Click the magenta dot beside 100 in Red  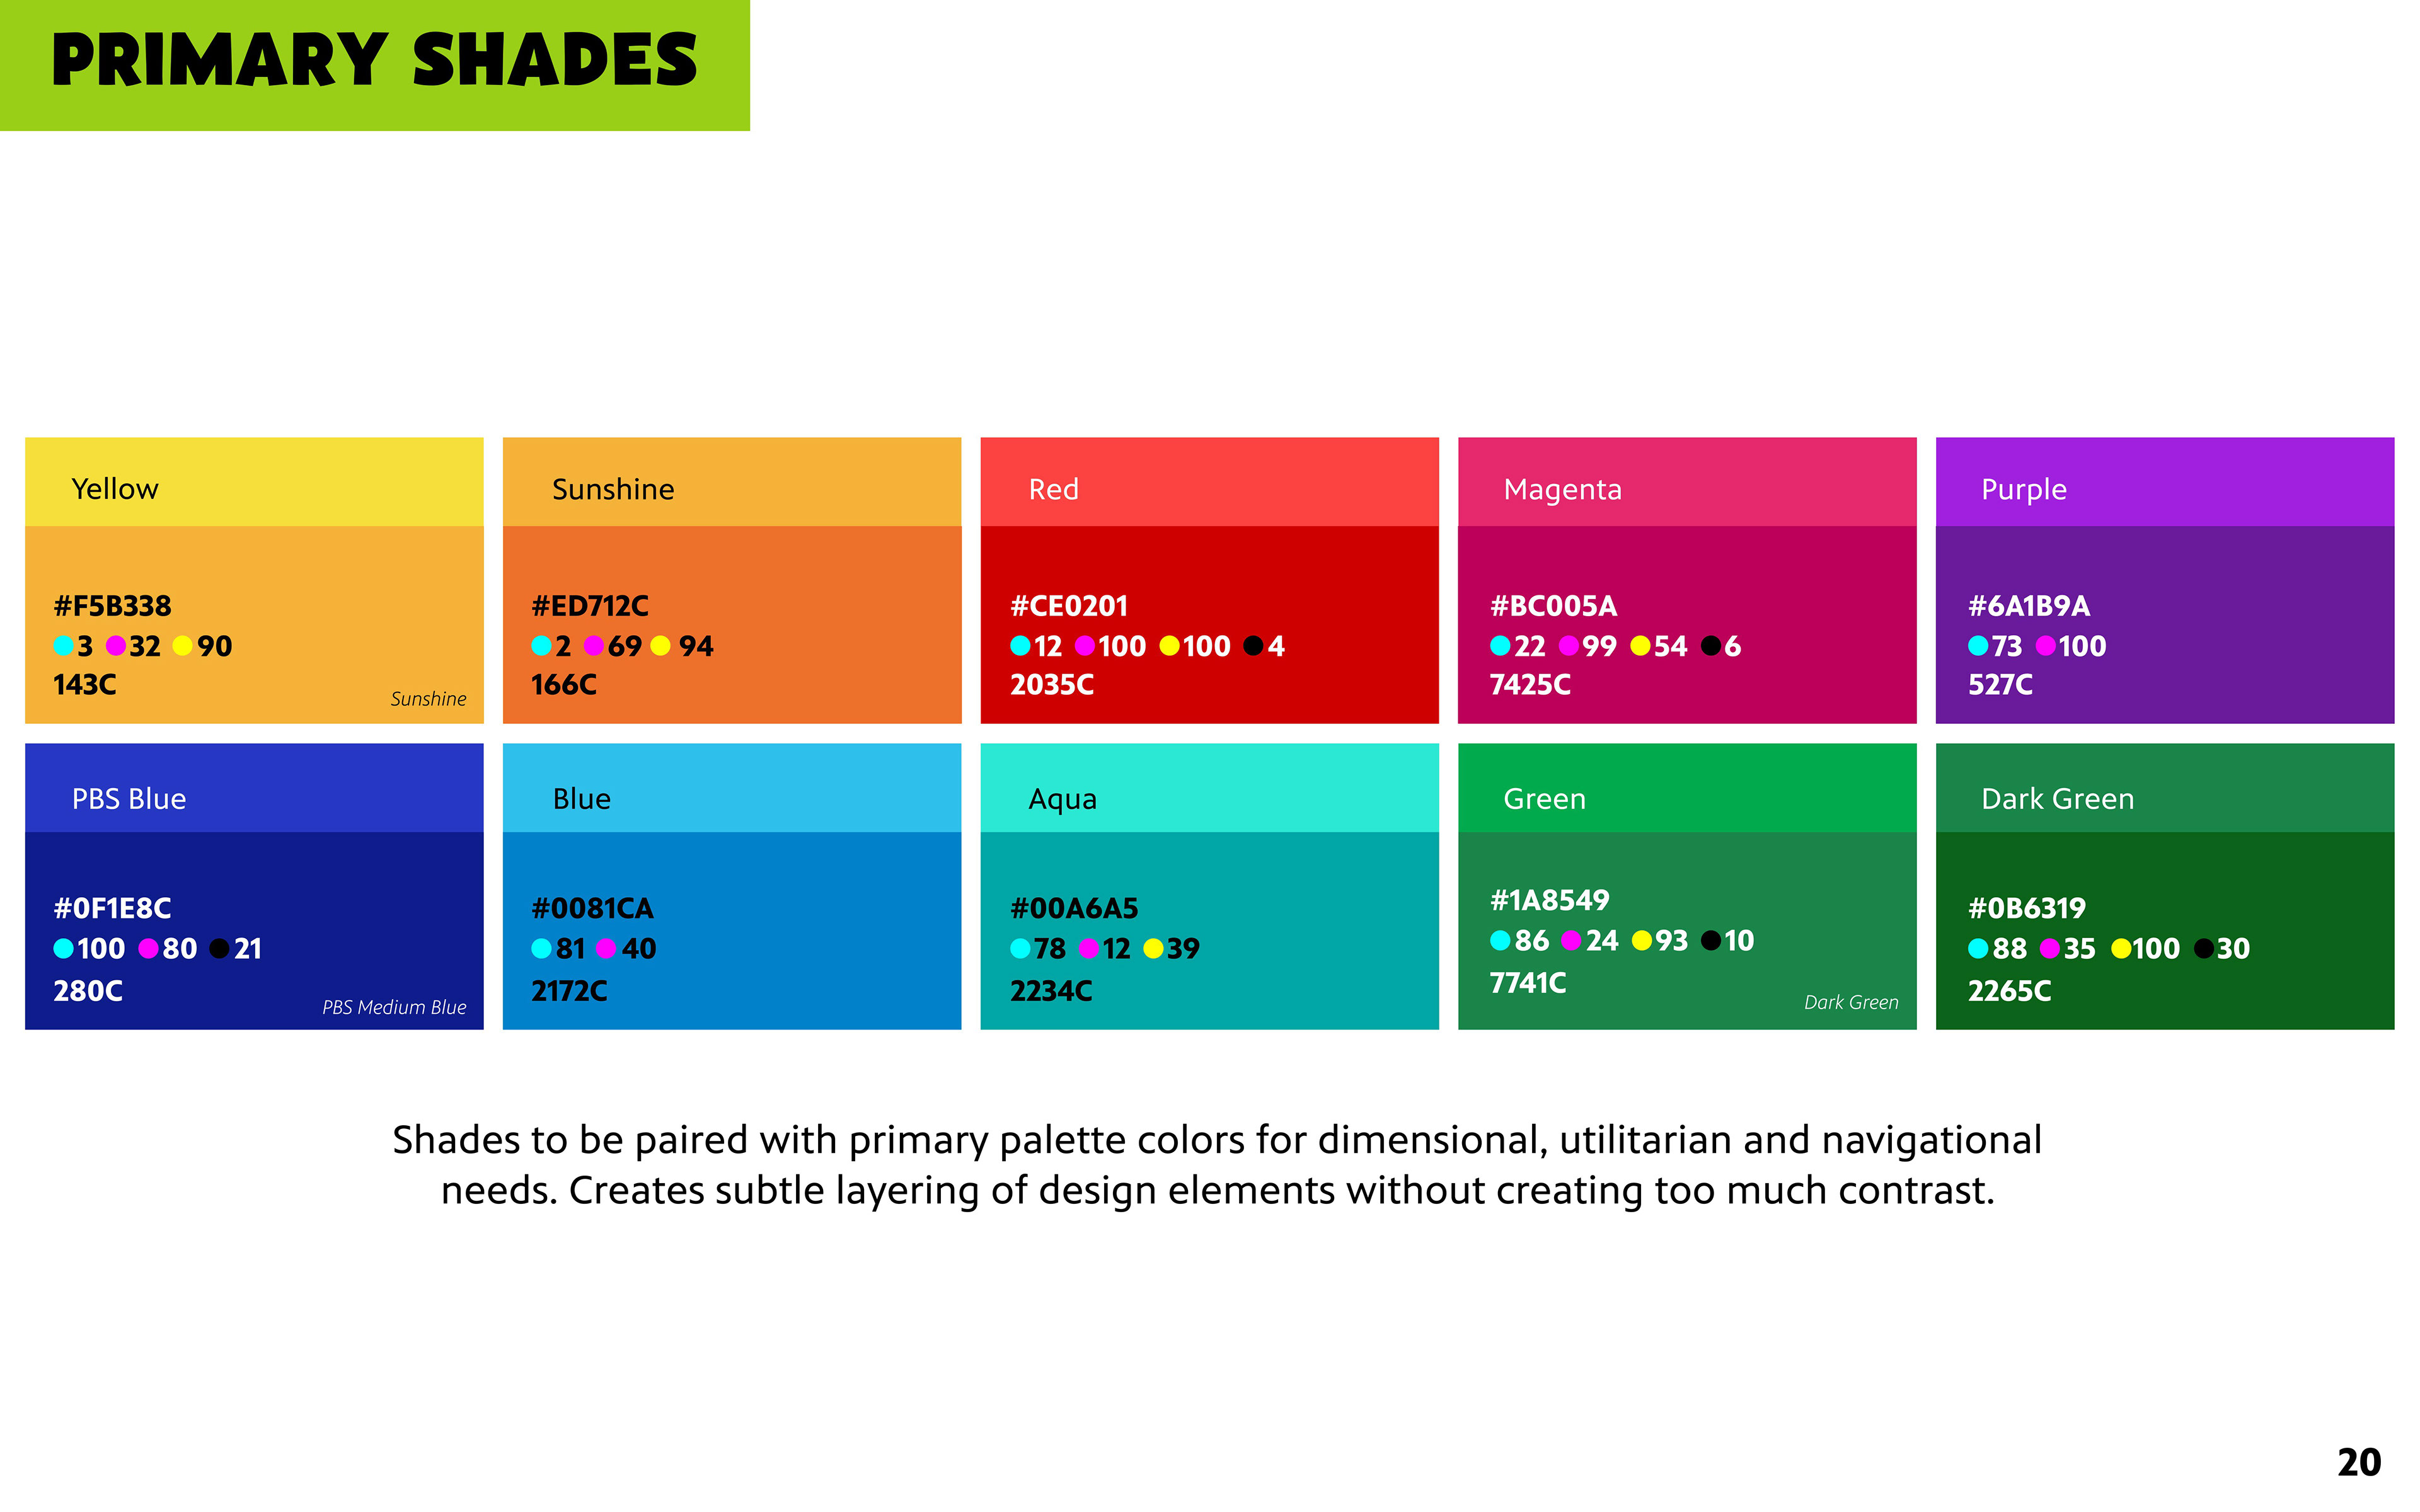point(1084,646)
